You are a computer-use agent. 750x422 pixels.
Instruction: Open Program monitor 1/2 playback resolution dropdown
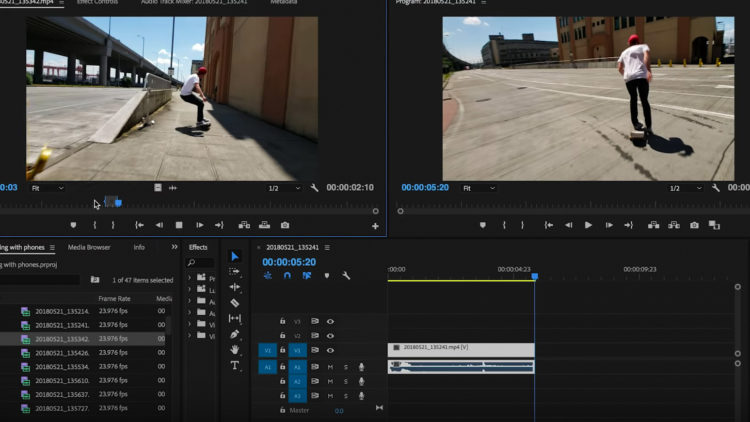[685, 188]
